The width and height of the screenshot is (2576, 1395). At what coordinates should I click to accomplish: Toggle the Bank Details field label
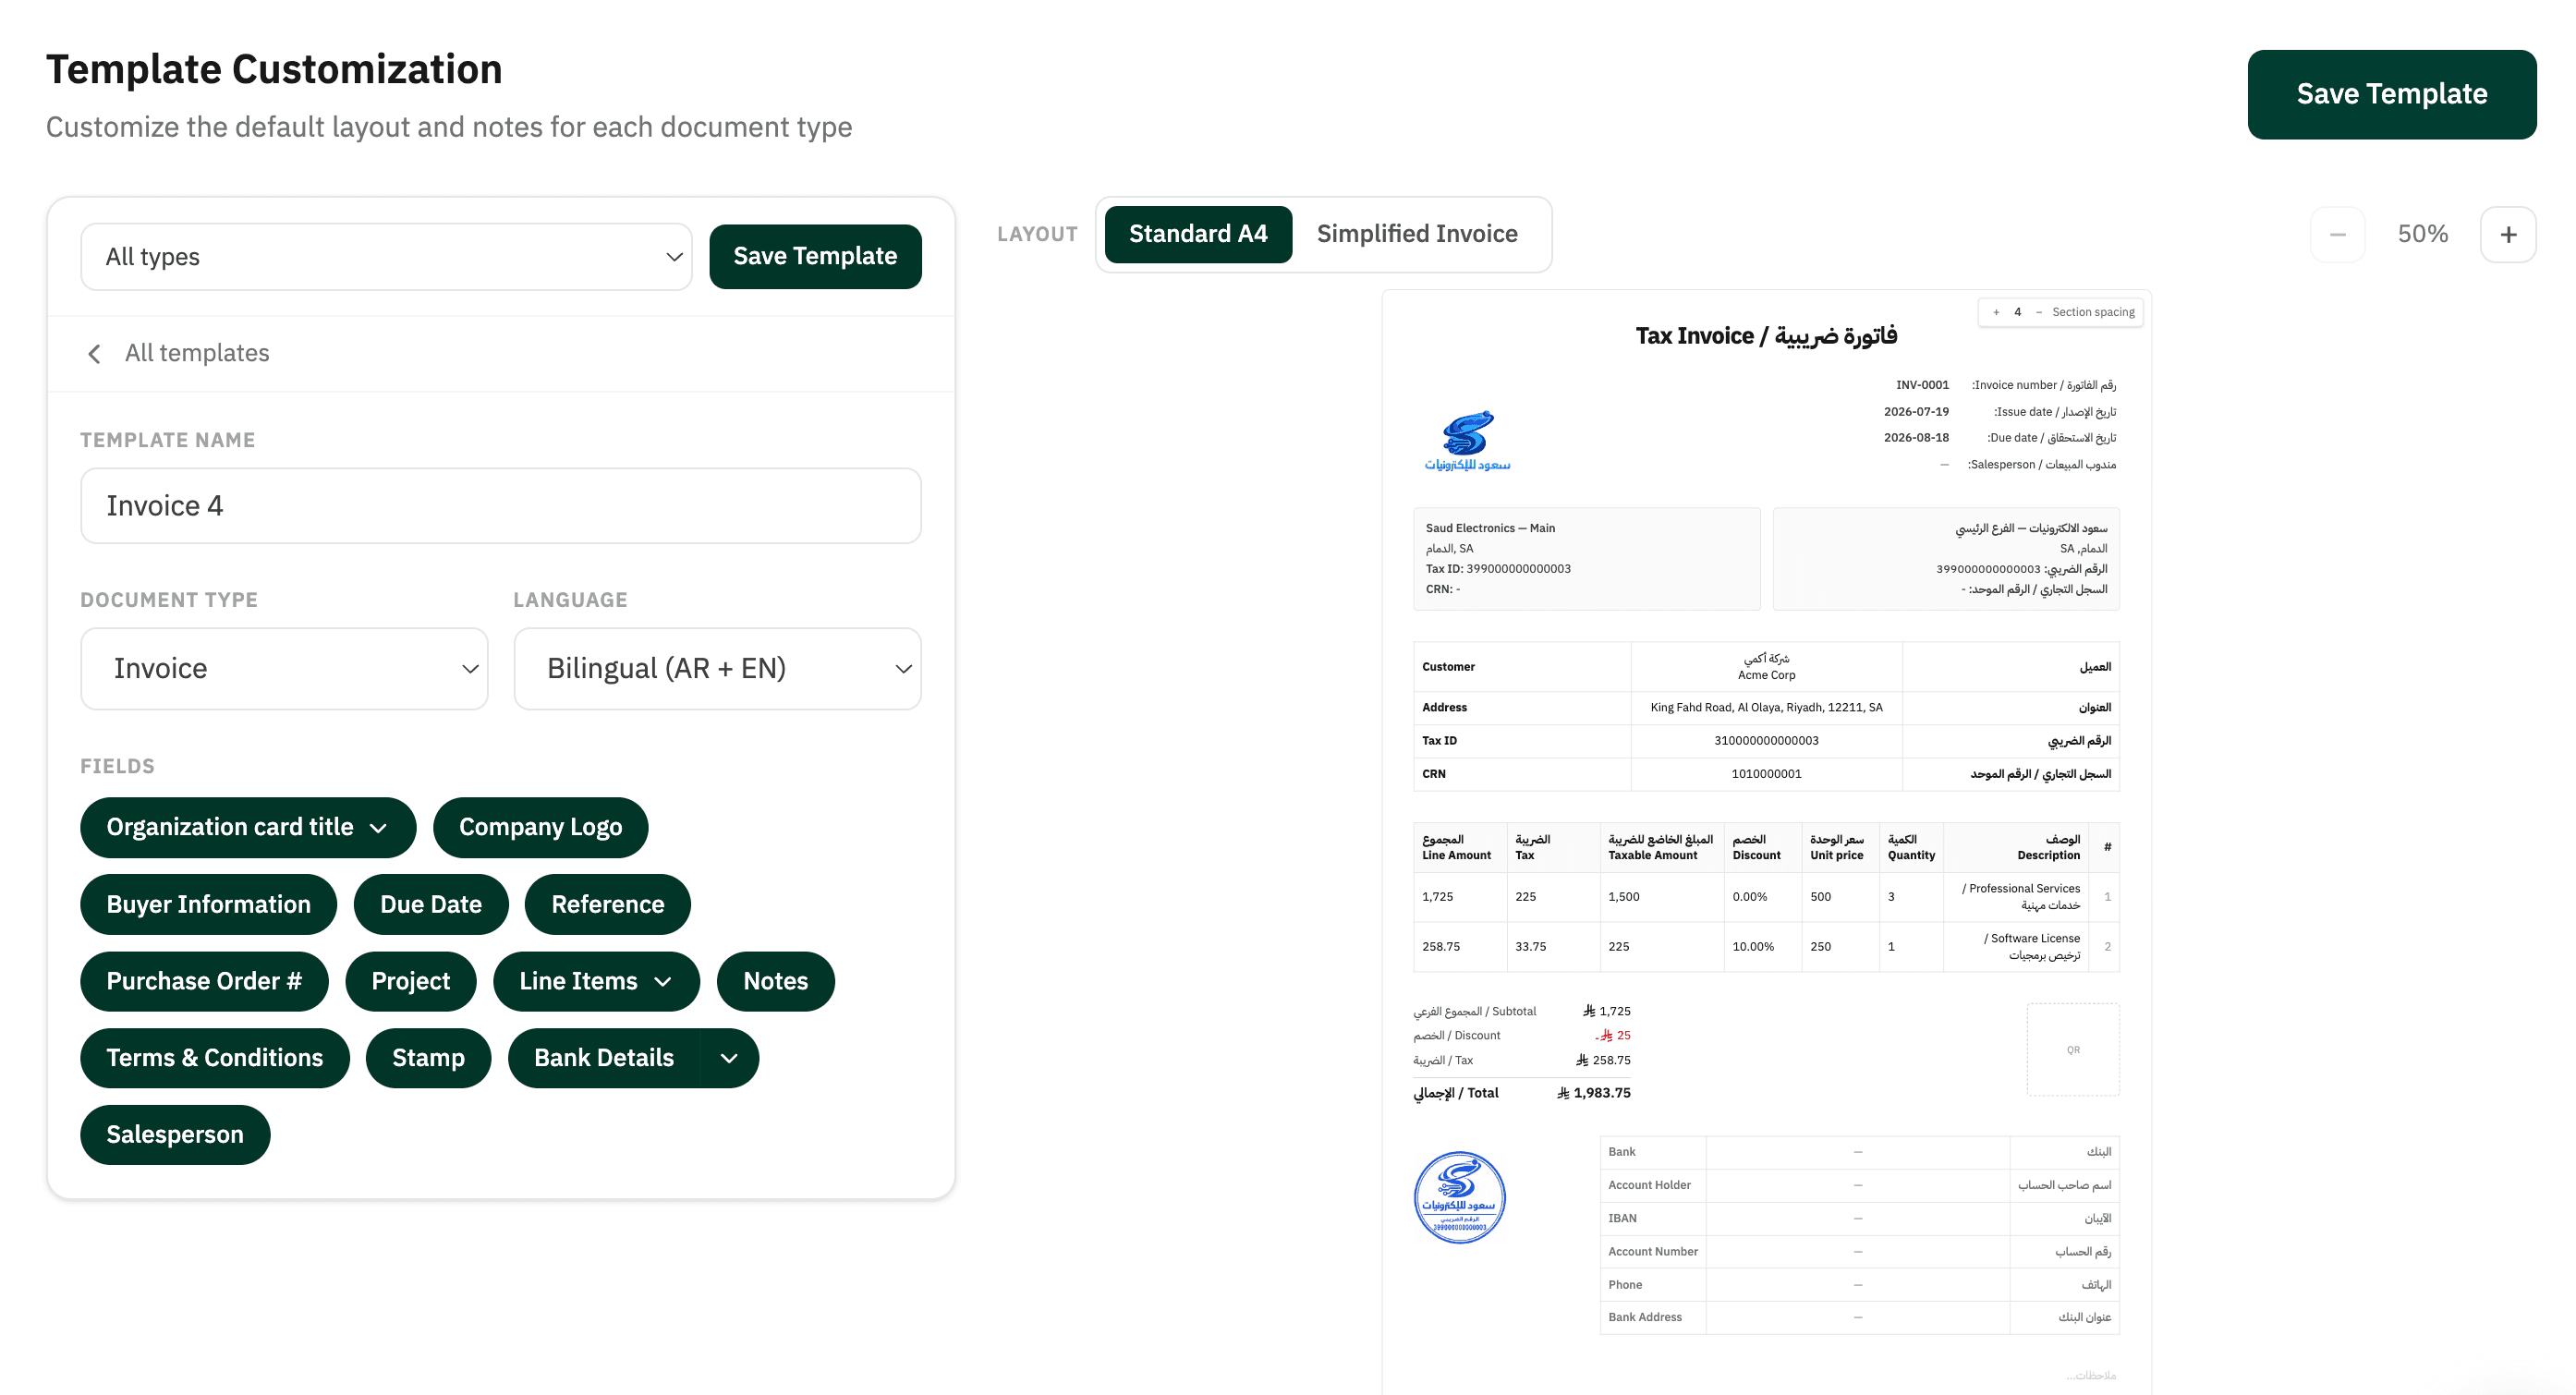pyautogui.click(x=604, y=1058)
